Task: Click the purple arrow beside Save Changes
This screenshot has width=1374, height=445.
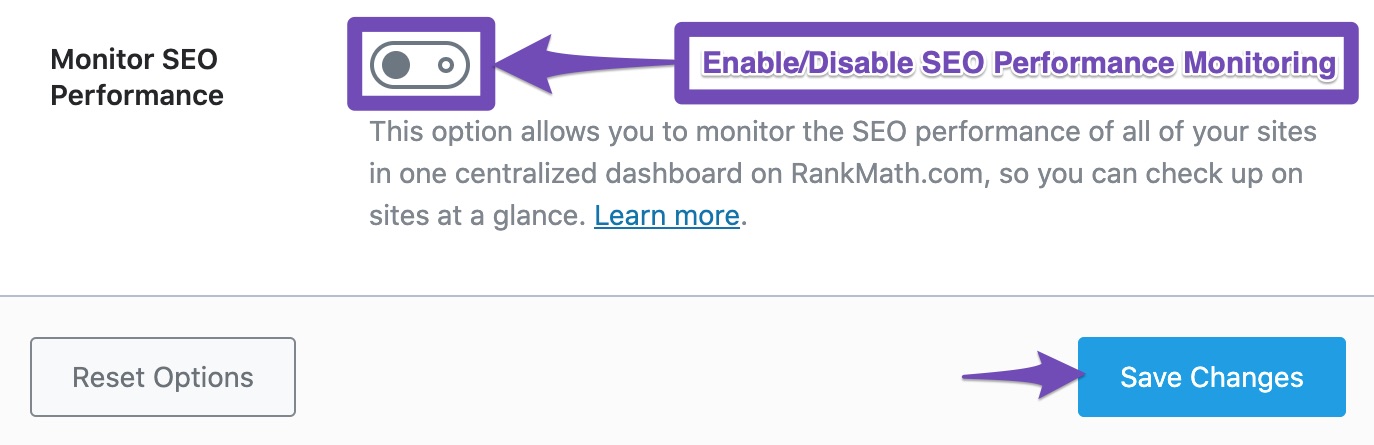Action: 1018,377
